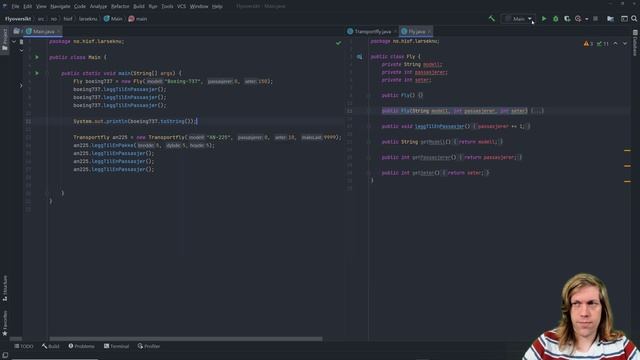Open the Help menu
Viewport: 640px width, 360px height.
[217, 7]
